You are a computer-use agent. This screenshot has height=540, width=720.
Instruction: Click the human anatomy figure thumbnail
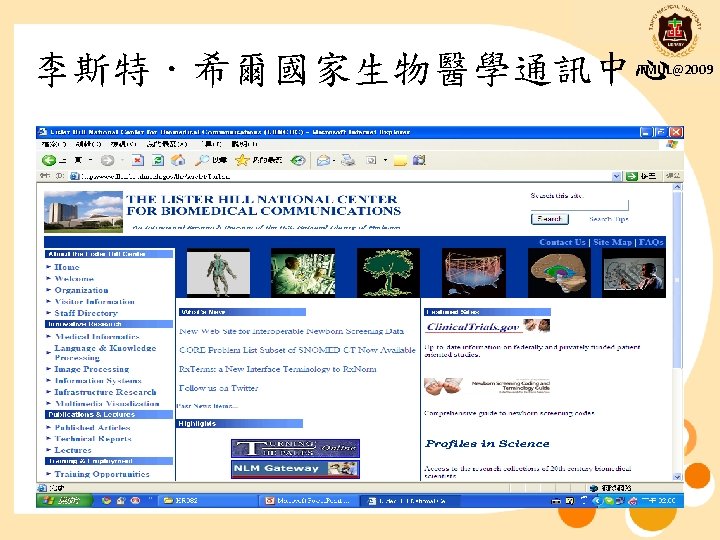(218, 273)
